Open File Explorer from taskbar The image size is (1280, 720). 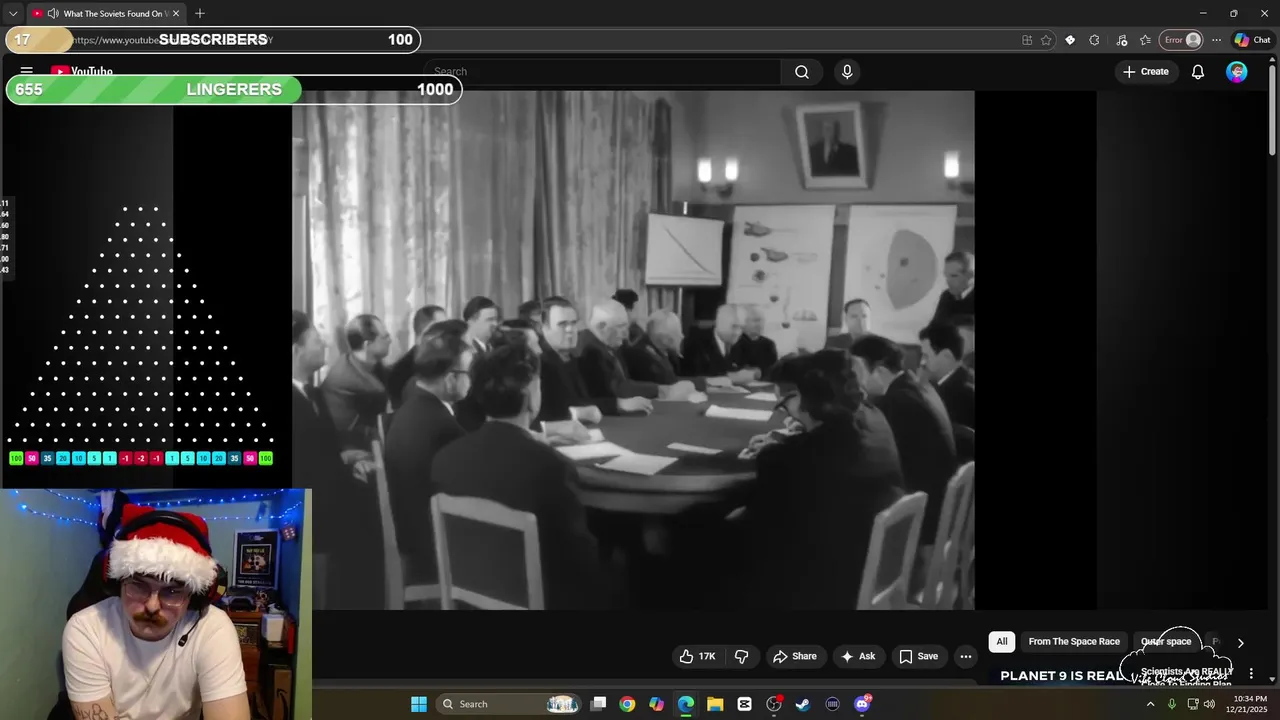tap(715, 704)
